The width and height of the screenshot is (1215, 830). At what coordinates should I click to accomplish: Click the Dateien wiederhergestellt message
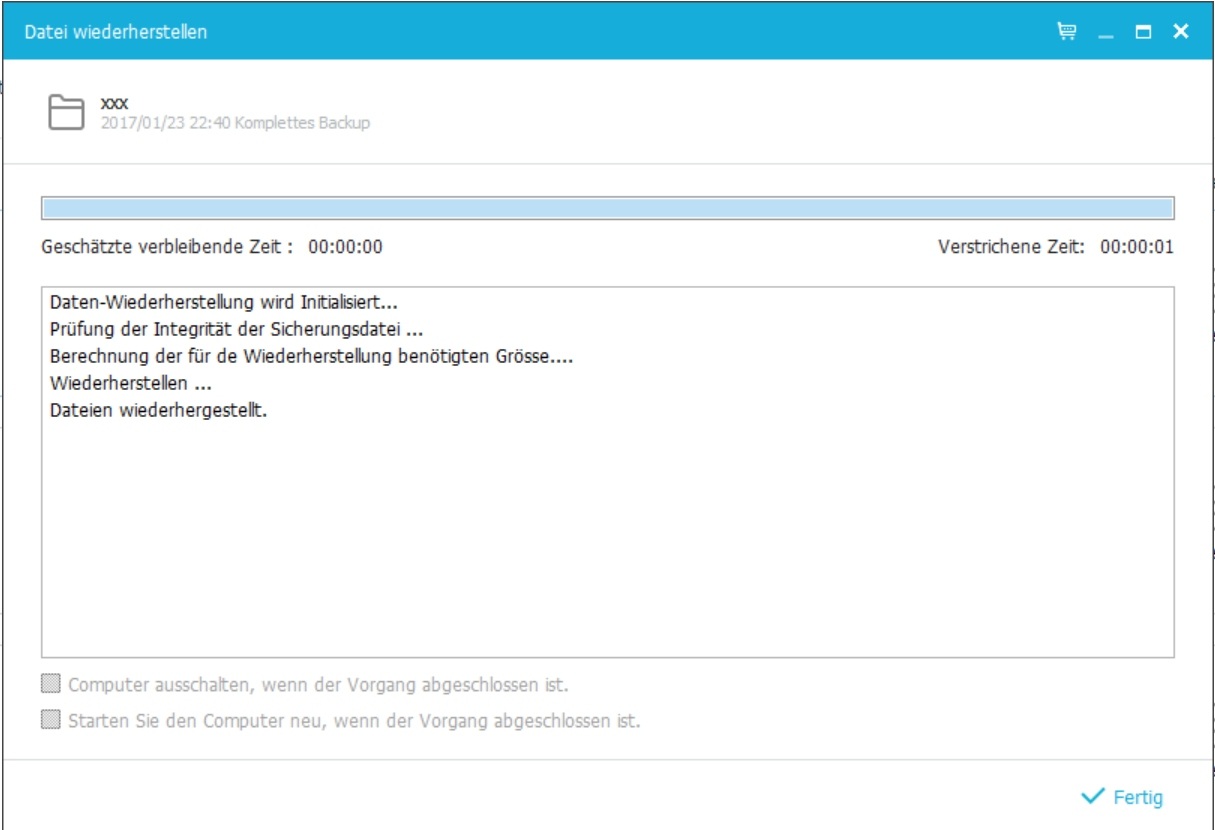[x=158, y=410]
